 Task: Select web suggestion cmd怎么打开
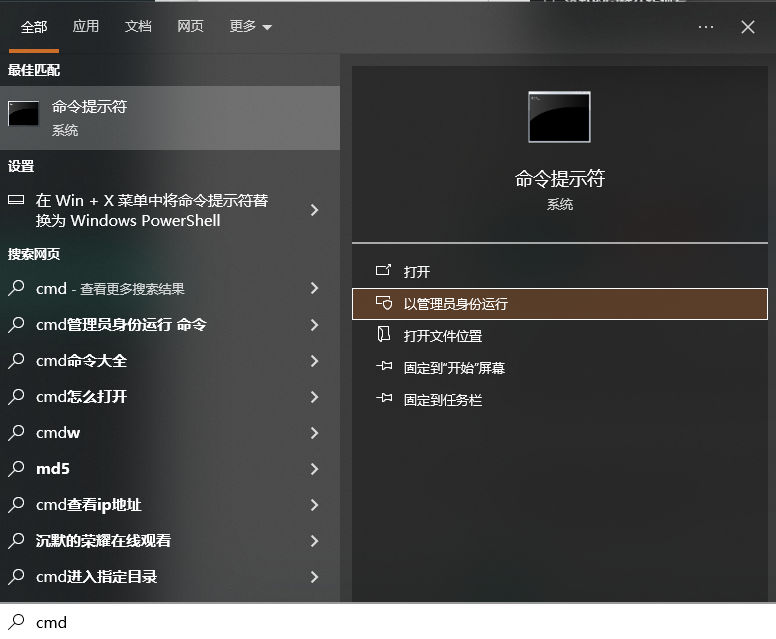tap(170, 397)
